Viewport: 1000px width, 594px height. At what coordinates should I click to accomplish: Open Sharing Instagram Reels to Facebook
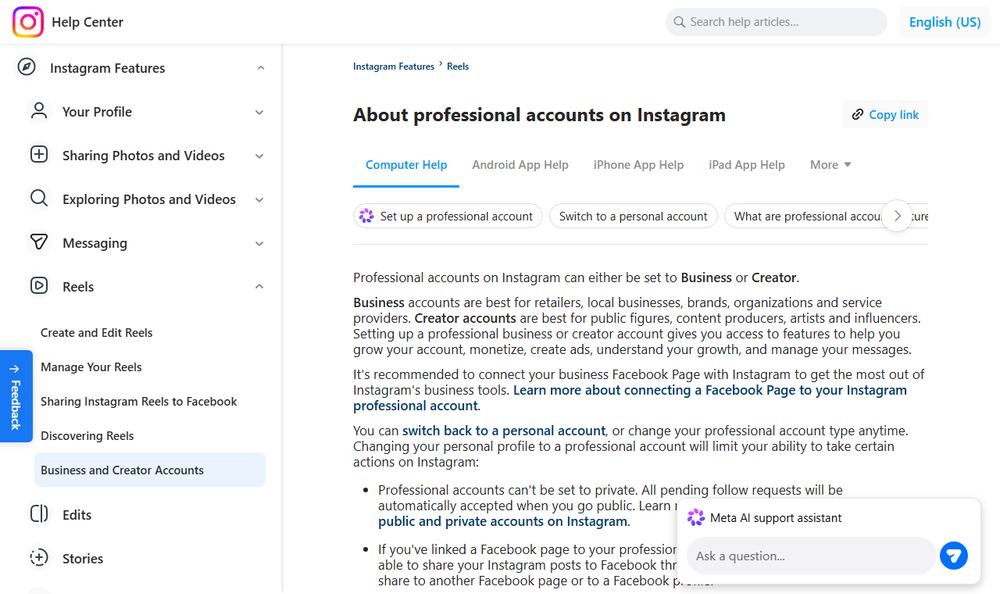coord(138,401)
